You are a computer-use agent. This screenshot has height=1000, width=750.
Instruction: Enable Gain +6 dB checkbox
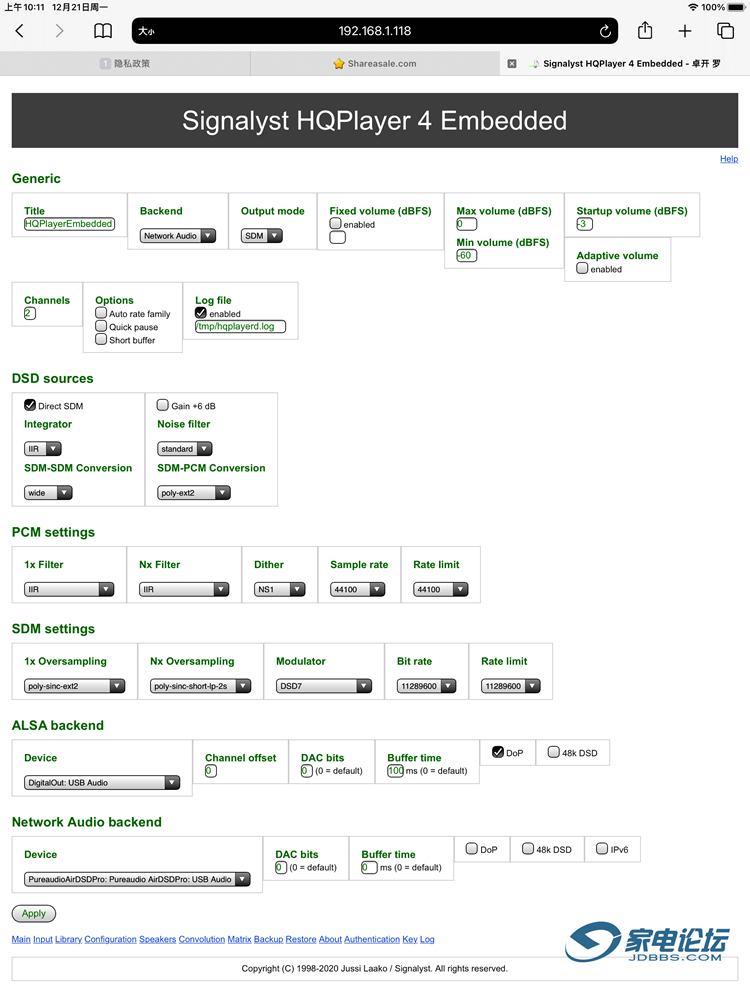click(163, 405)
